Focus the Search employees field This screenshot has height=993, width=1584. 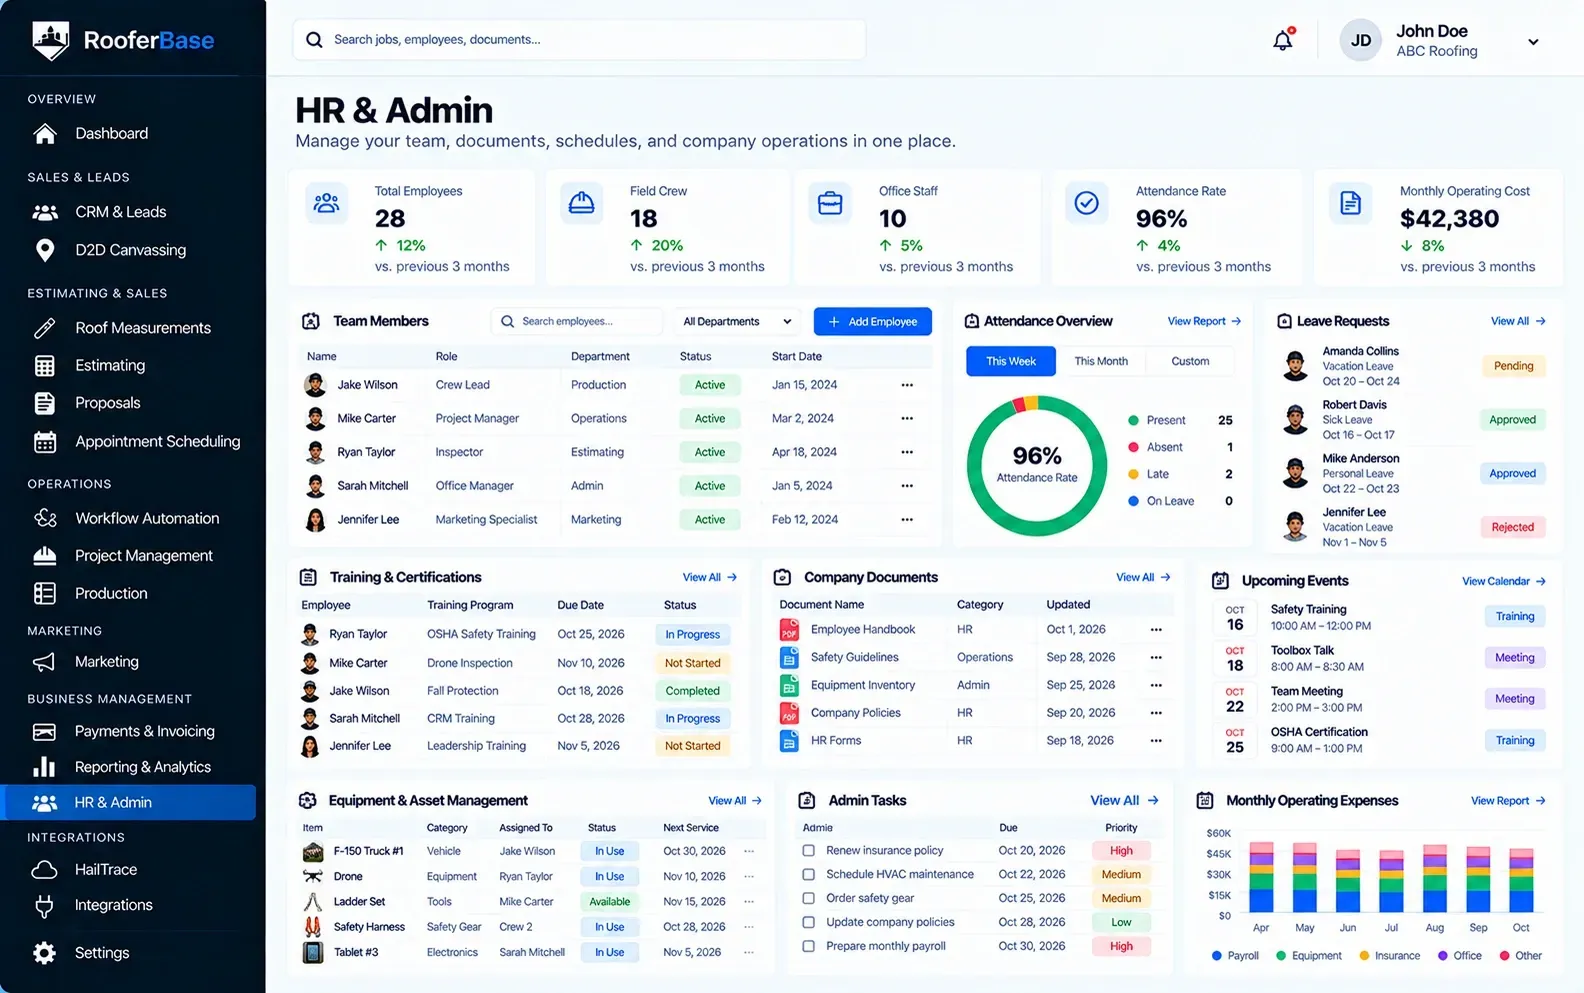pyautogui.click(x=577, y=322)
